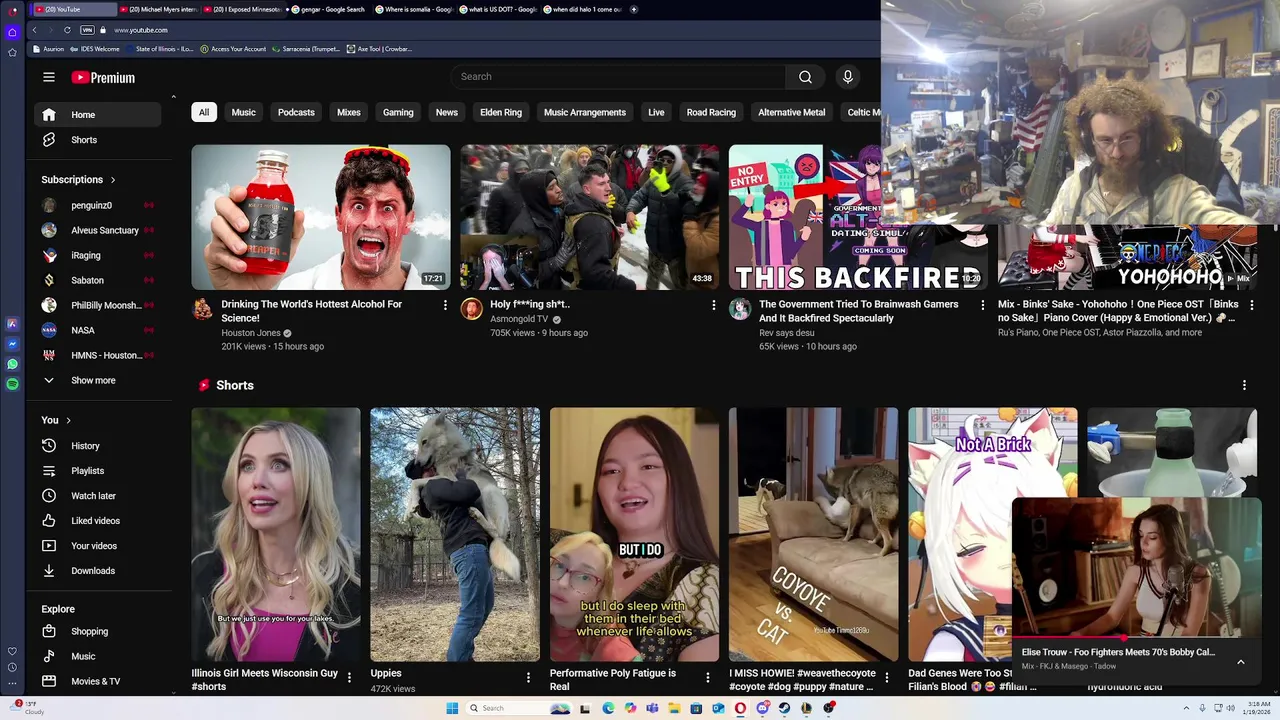Show more subscriptions
The width and height of the screenshot is (1280, 720).
[x=98, y=380]
